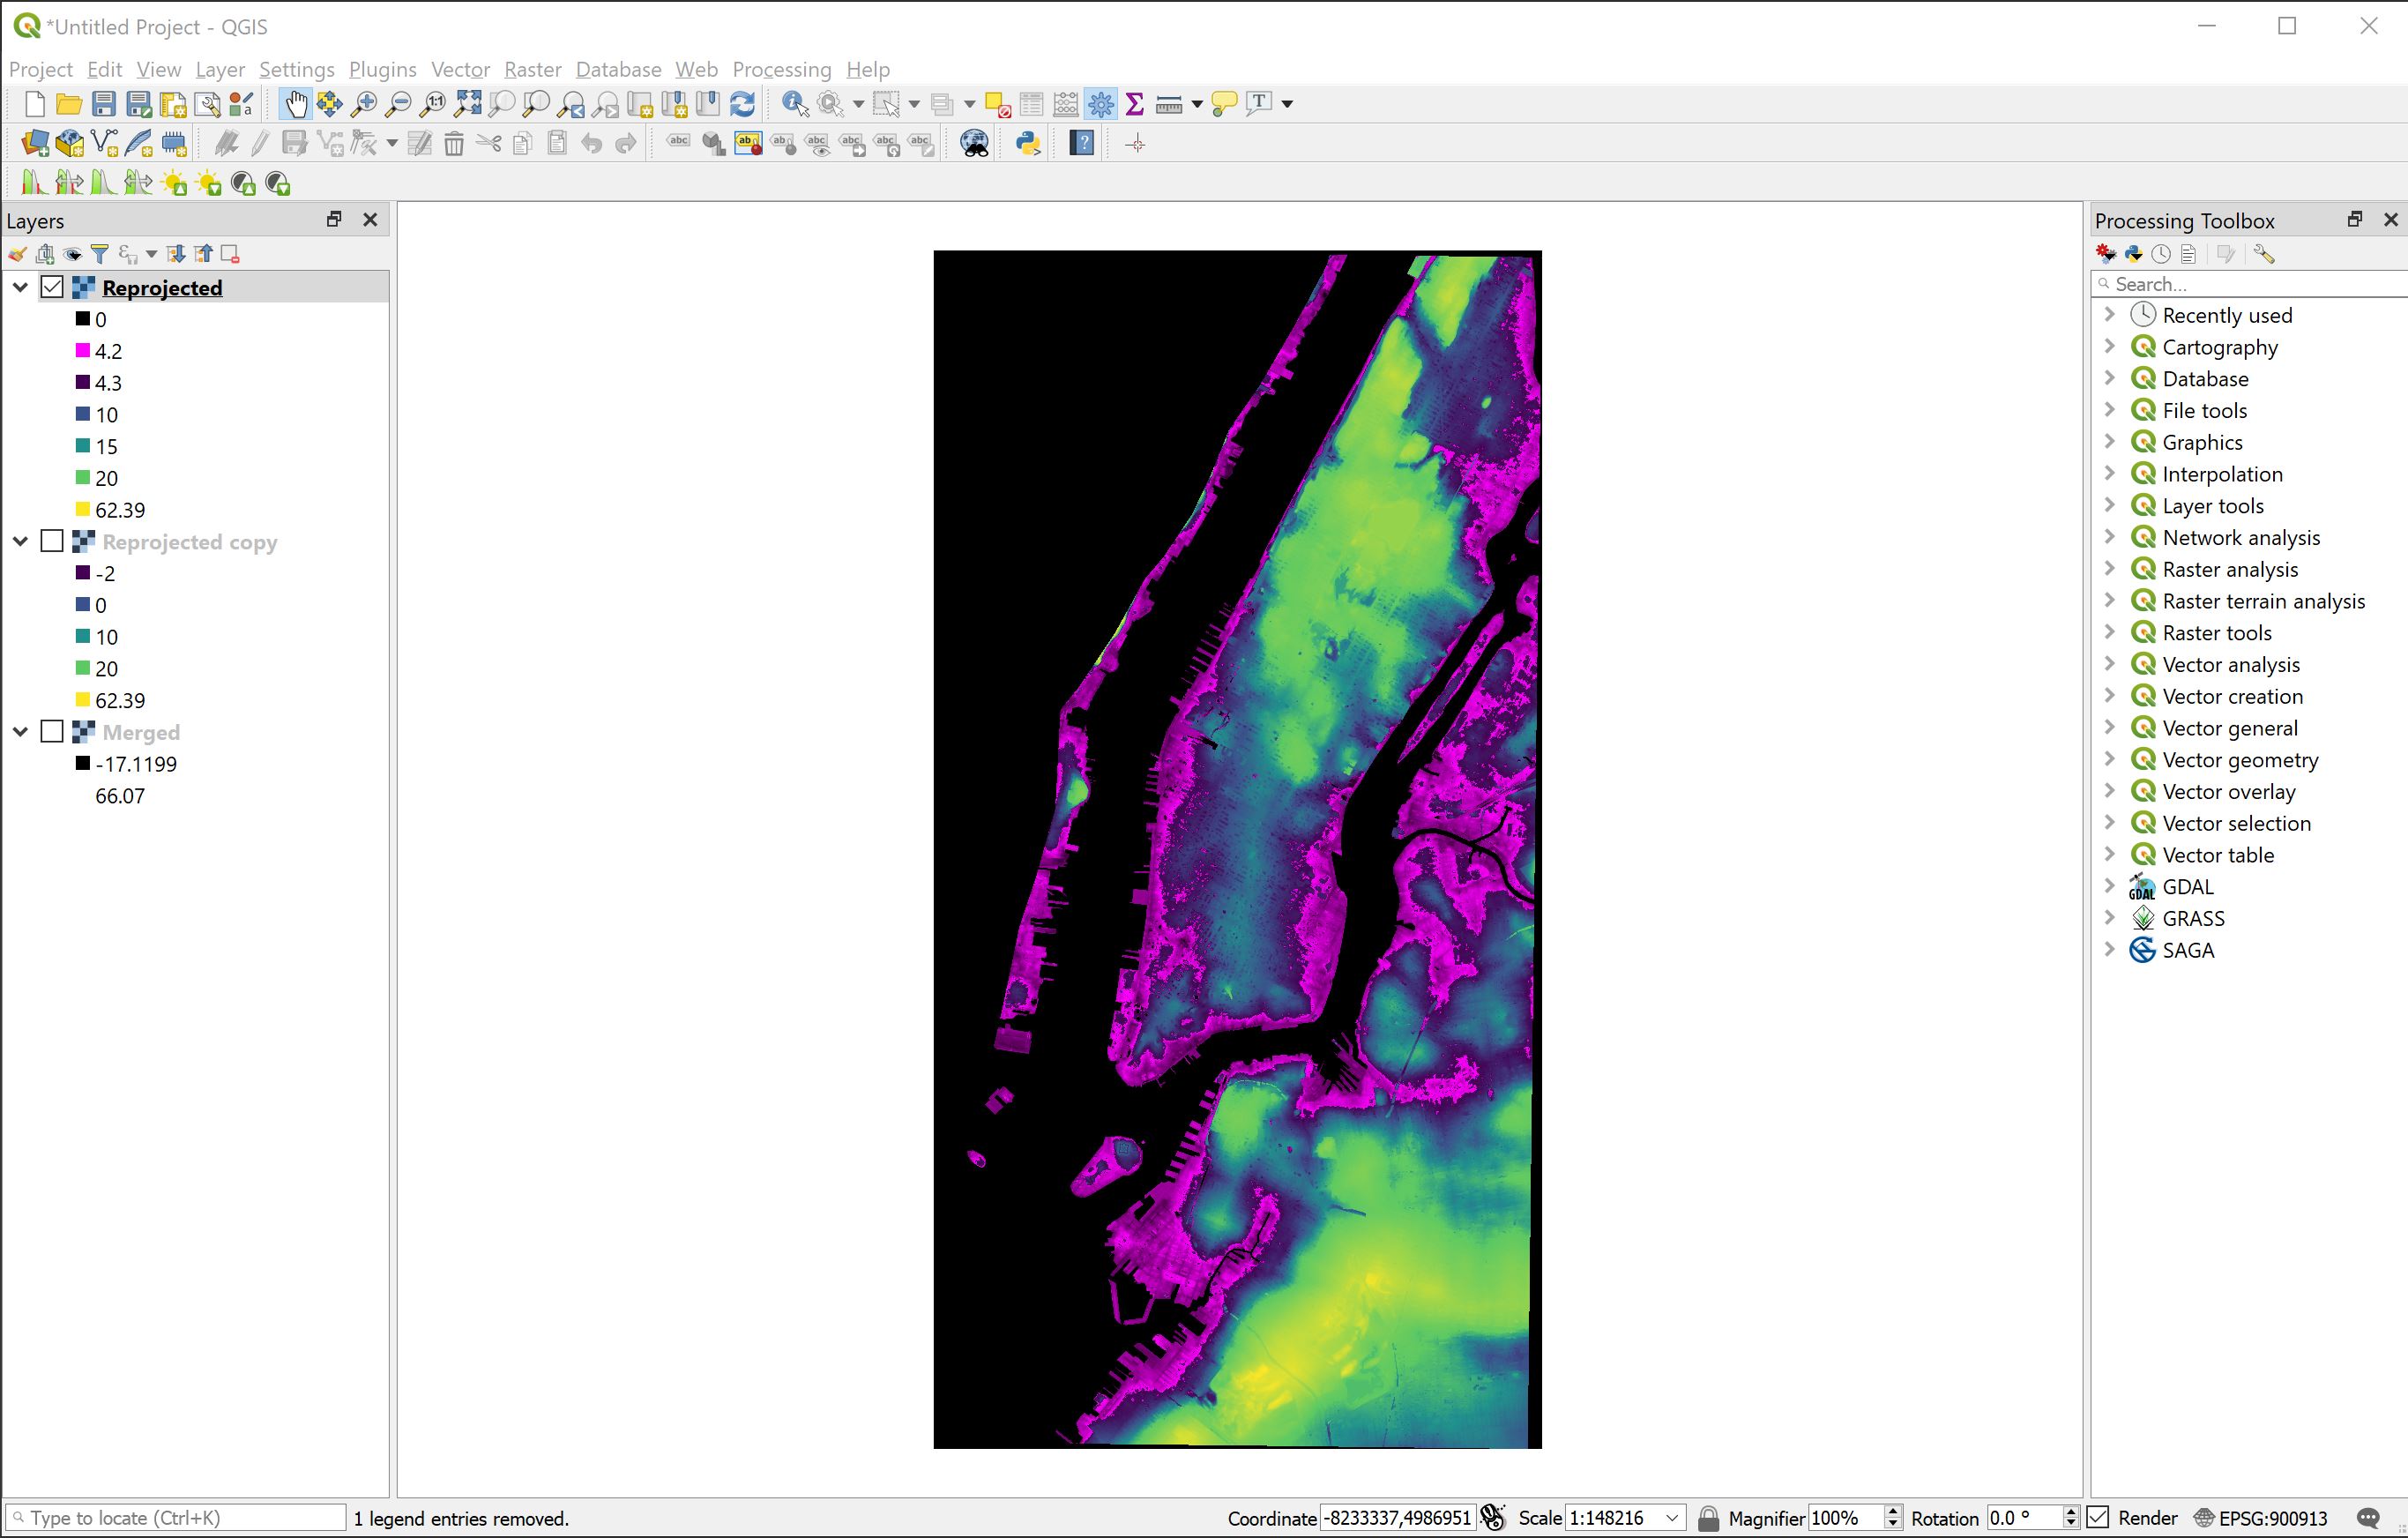
Task: Enable the Merged layer checkbox
Action: click(52, 731)
